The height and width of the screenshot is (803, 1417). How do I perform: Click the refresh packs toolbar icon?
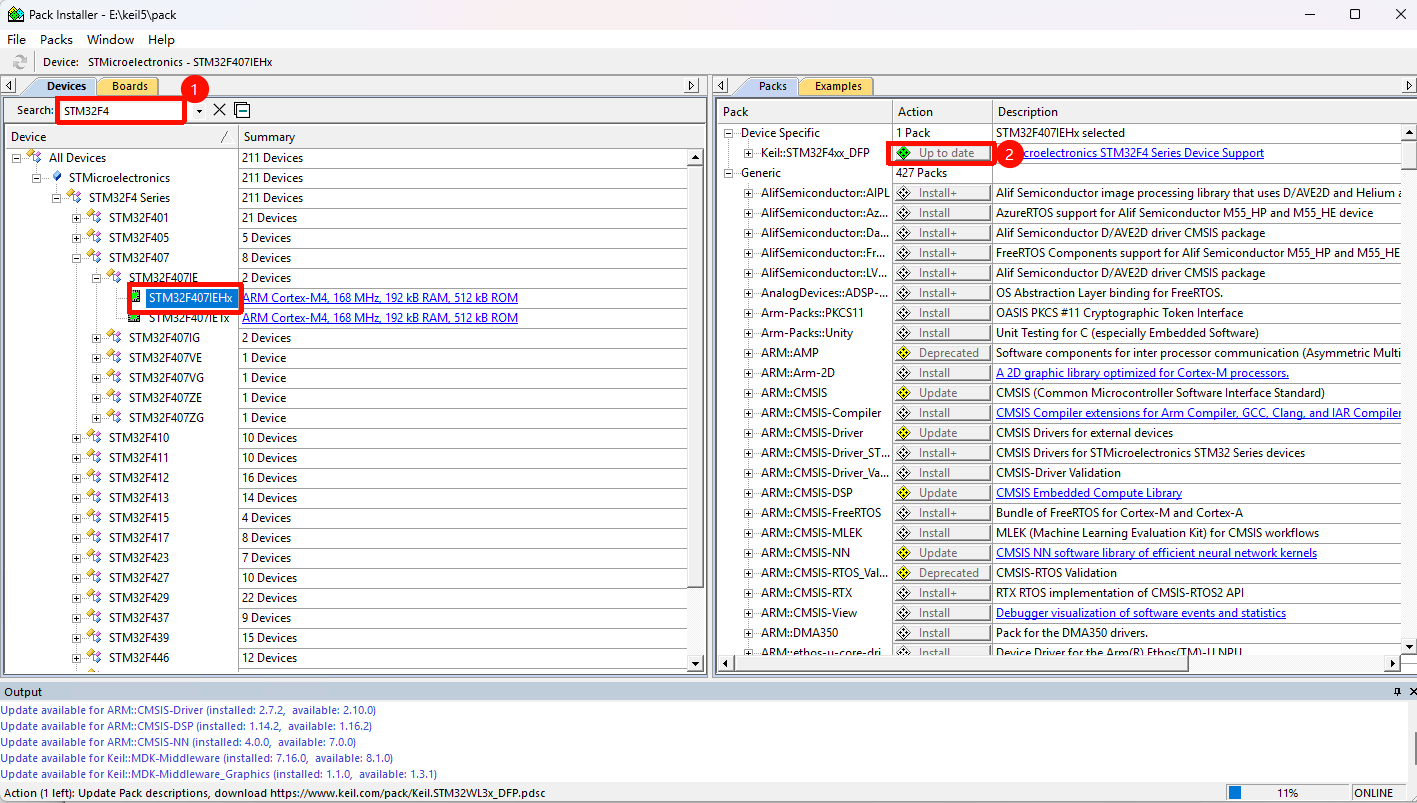click(20, 62)
